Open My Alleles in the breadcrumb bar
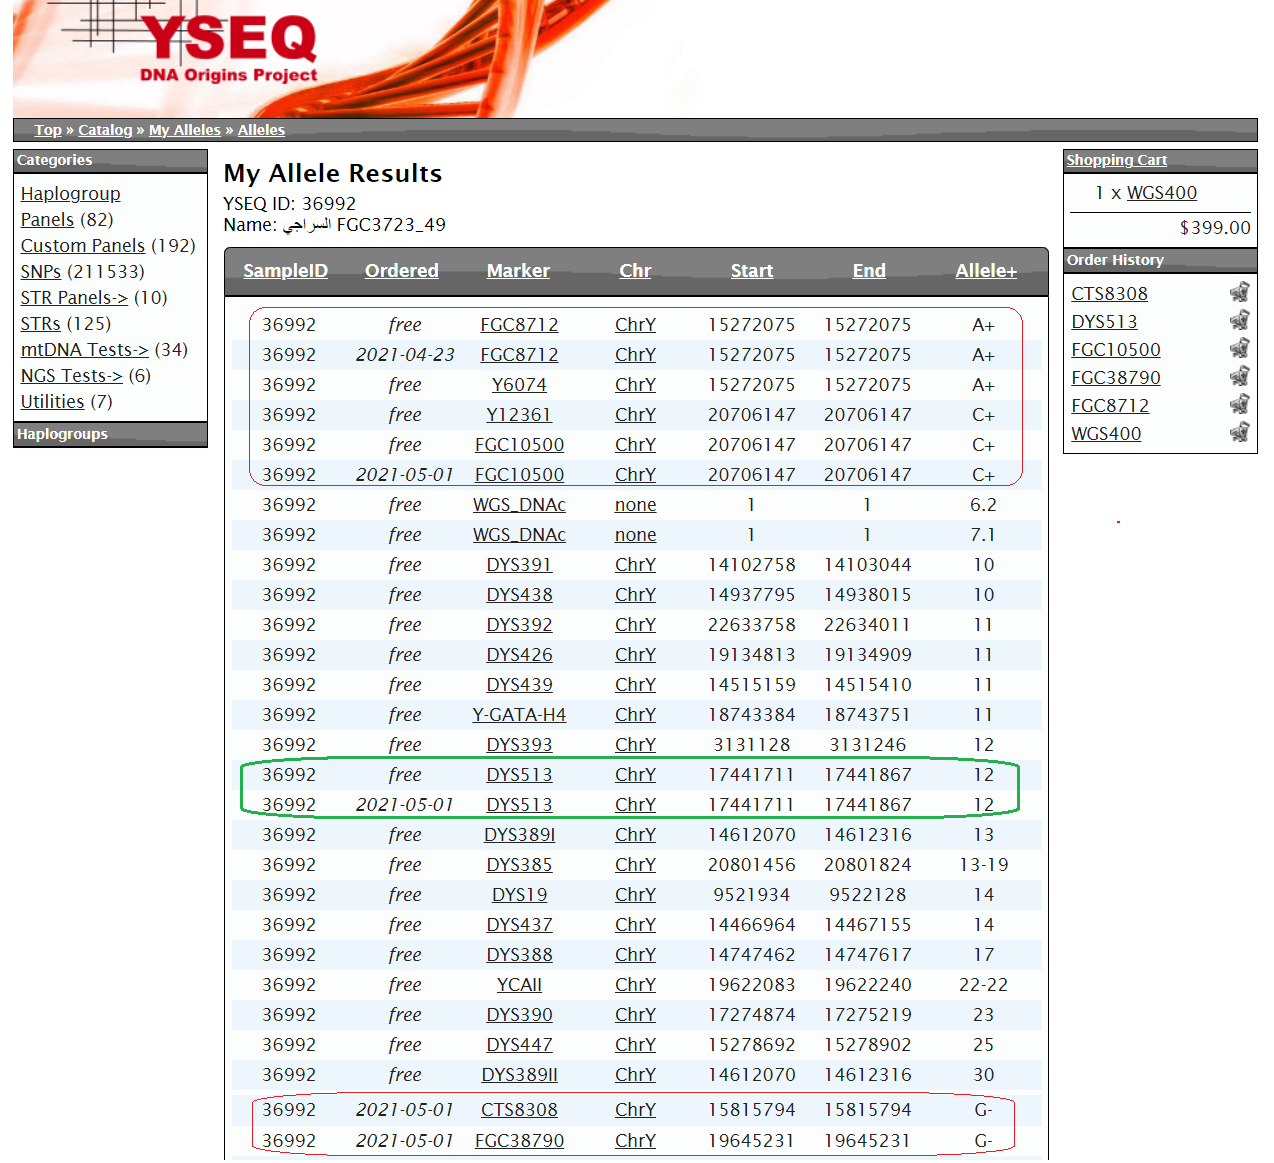 click(185, 130)
